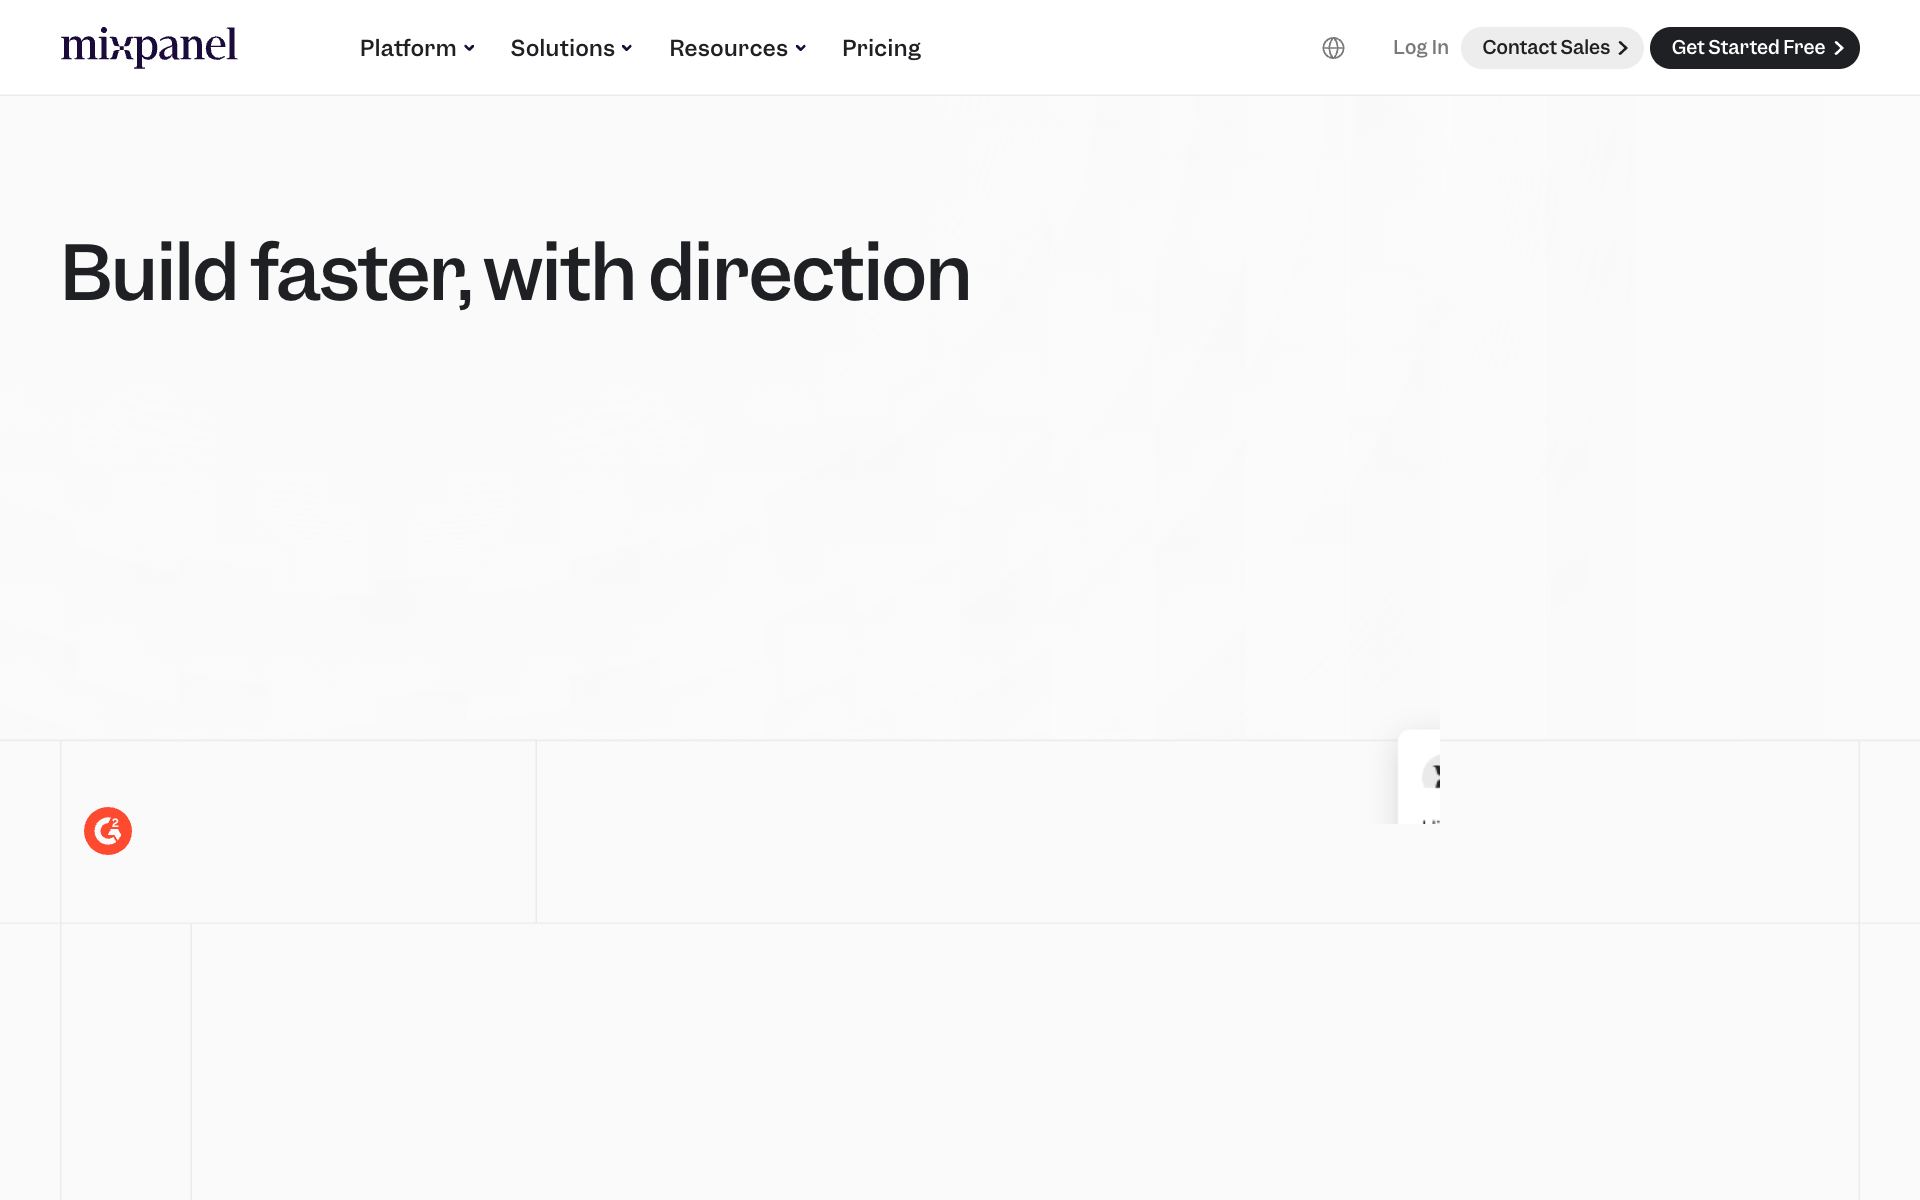Click the partially visible white card

tap(1419, 777)
